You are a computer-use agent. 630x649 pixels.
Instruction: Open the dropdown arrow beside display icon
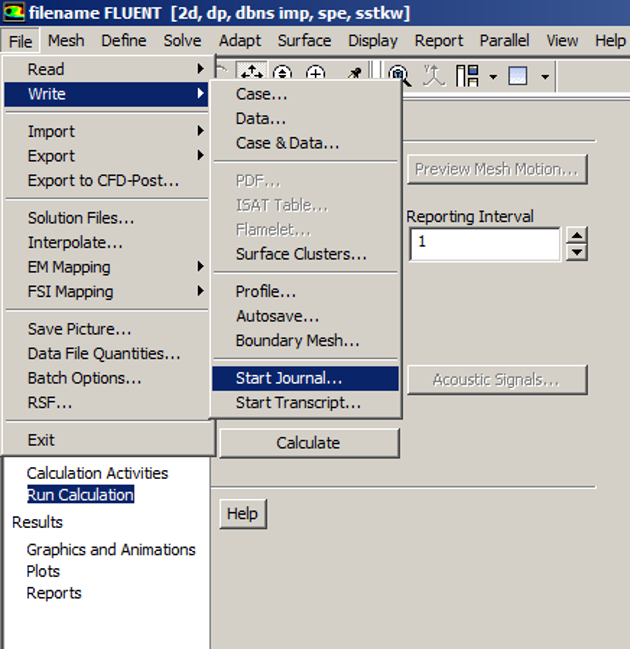(545, 77)
